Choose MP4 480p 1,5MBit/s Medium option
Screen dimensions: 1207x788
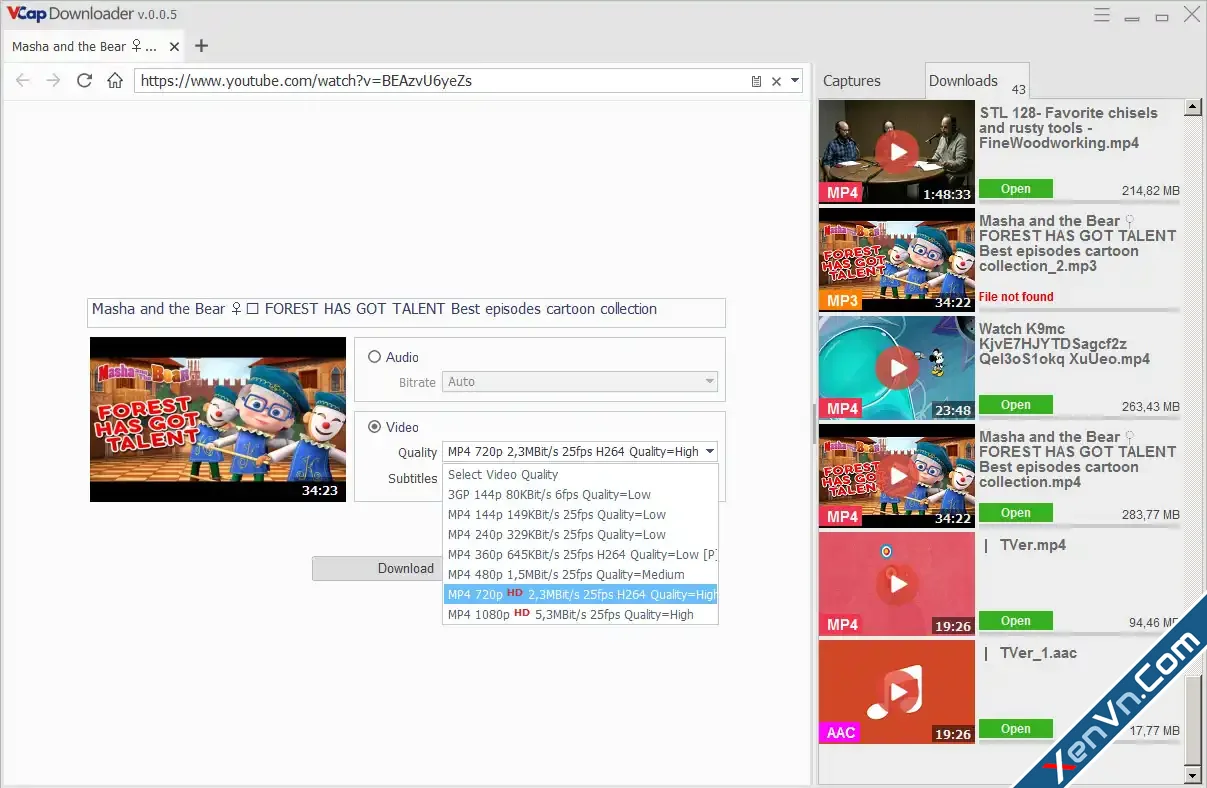(580, 575)
